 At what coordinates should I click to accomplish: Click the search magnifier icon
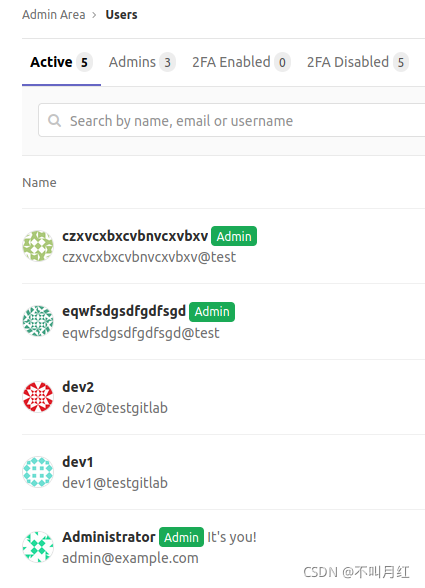[x=54, y=120]
